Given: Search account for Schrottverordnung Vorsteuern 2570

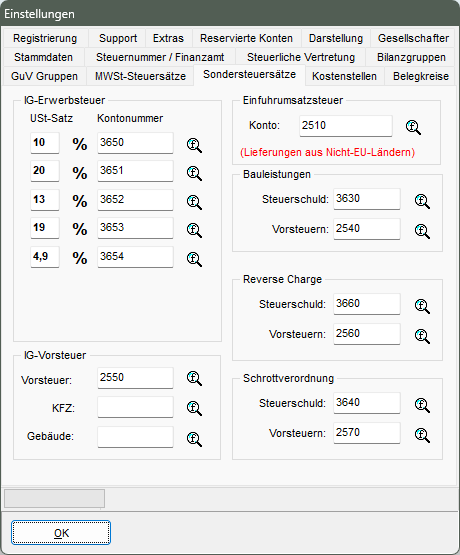Looking at the screenshot, I should pyautogui.click(x=422, y=435).
